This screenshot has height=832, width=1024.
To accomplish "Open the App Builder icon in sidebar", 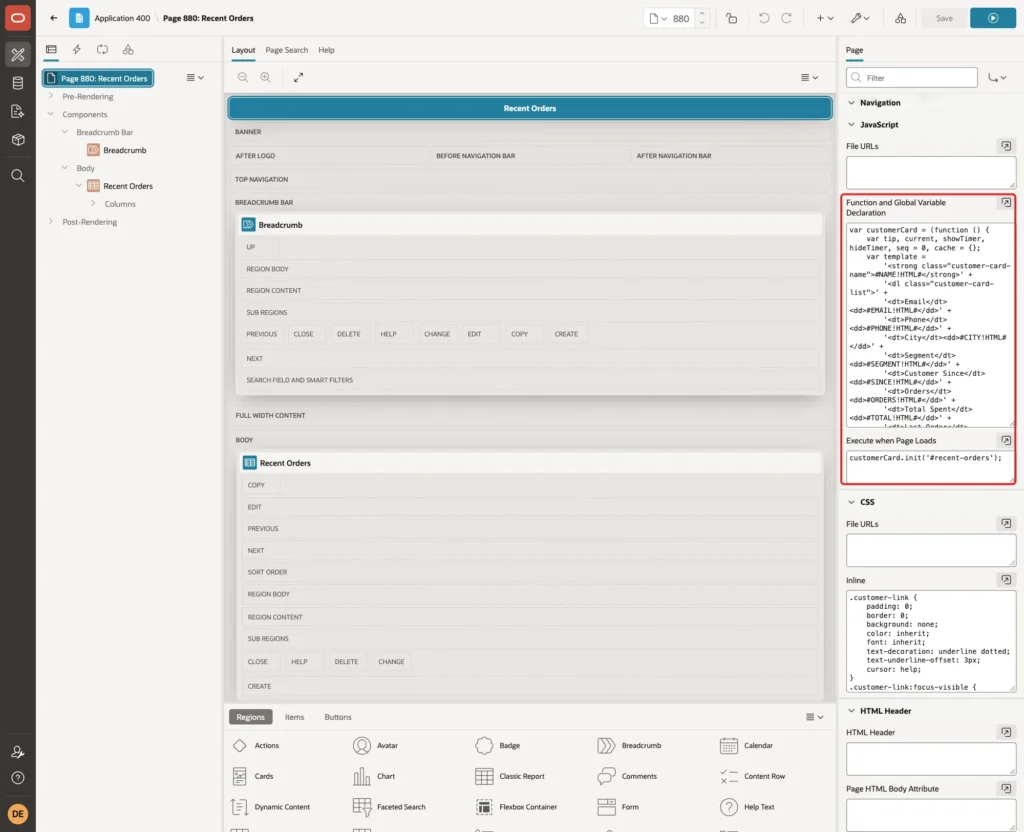I will click(18, 55).
